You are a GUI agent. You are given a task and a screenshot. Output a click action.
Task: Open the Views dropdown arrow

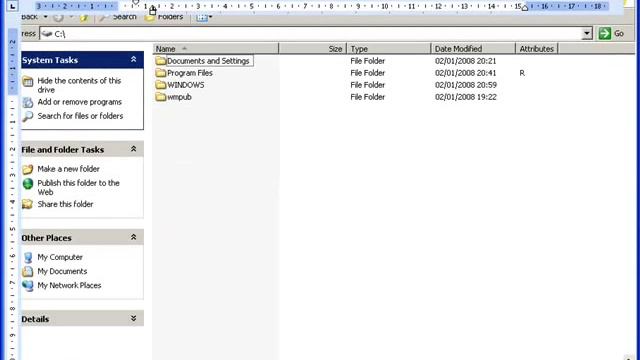(210, 17)
